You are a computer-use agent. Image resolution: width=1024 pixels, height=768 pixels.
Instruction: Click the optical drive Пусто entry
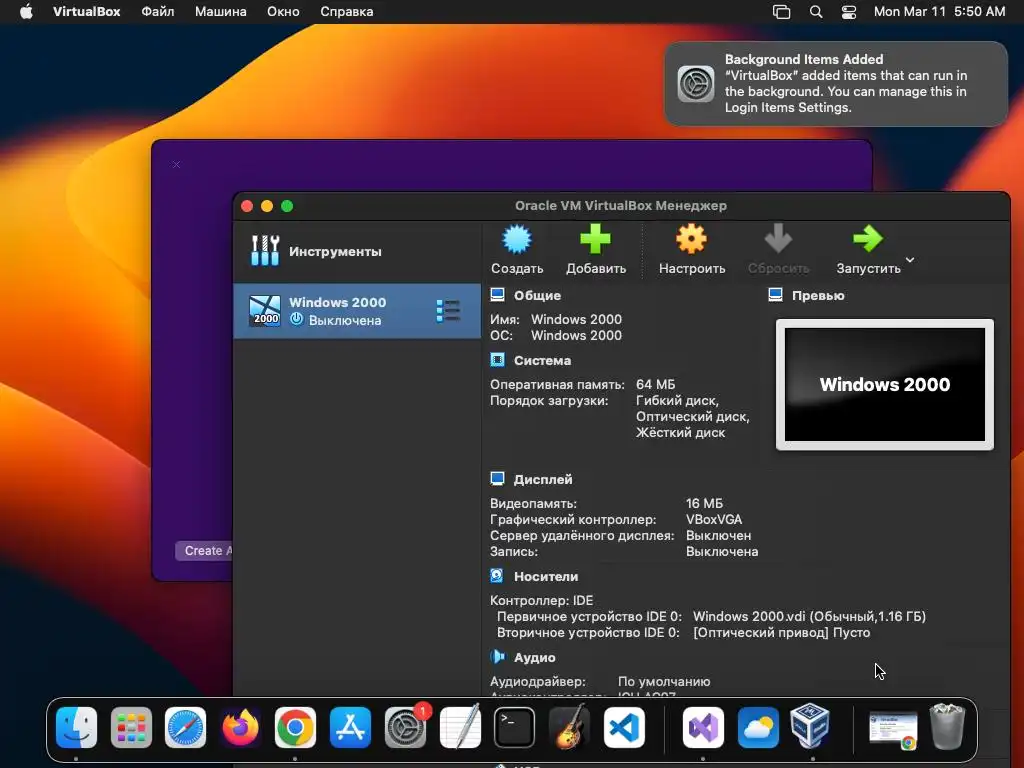(x=781, y=633)
